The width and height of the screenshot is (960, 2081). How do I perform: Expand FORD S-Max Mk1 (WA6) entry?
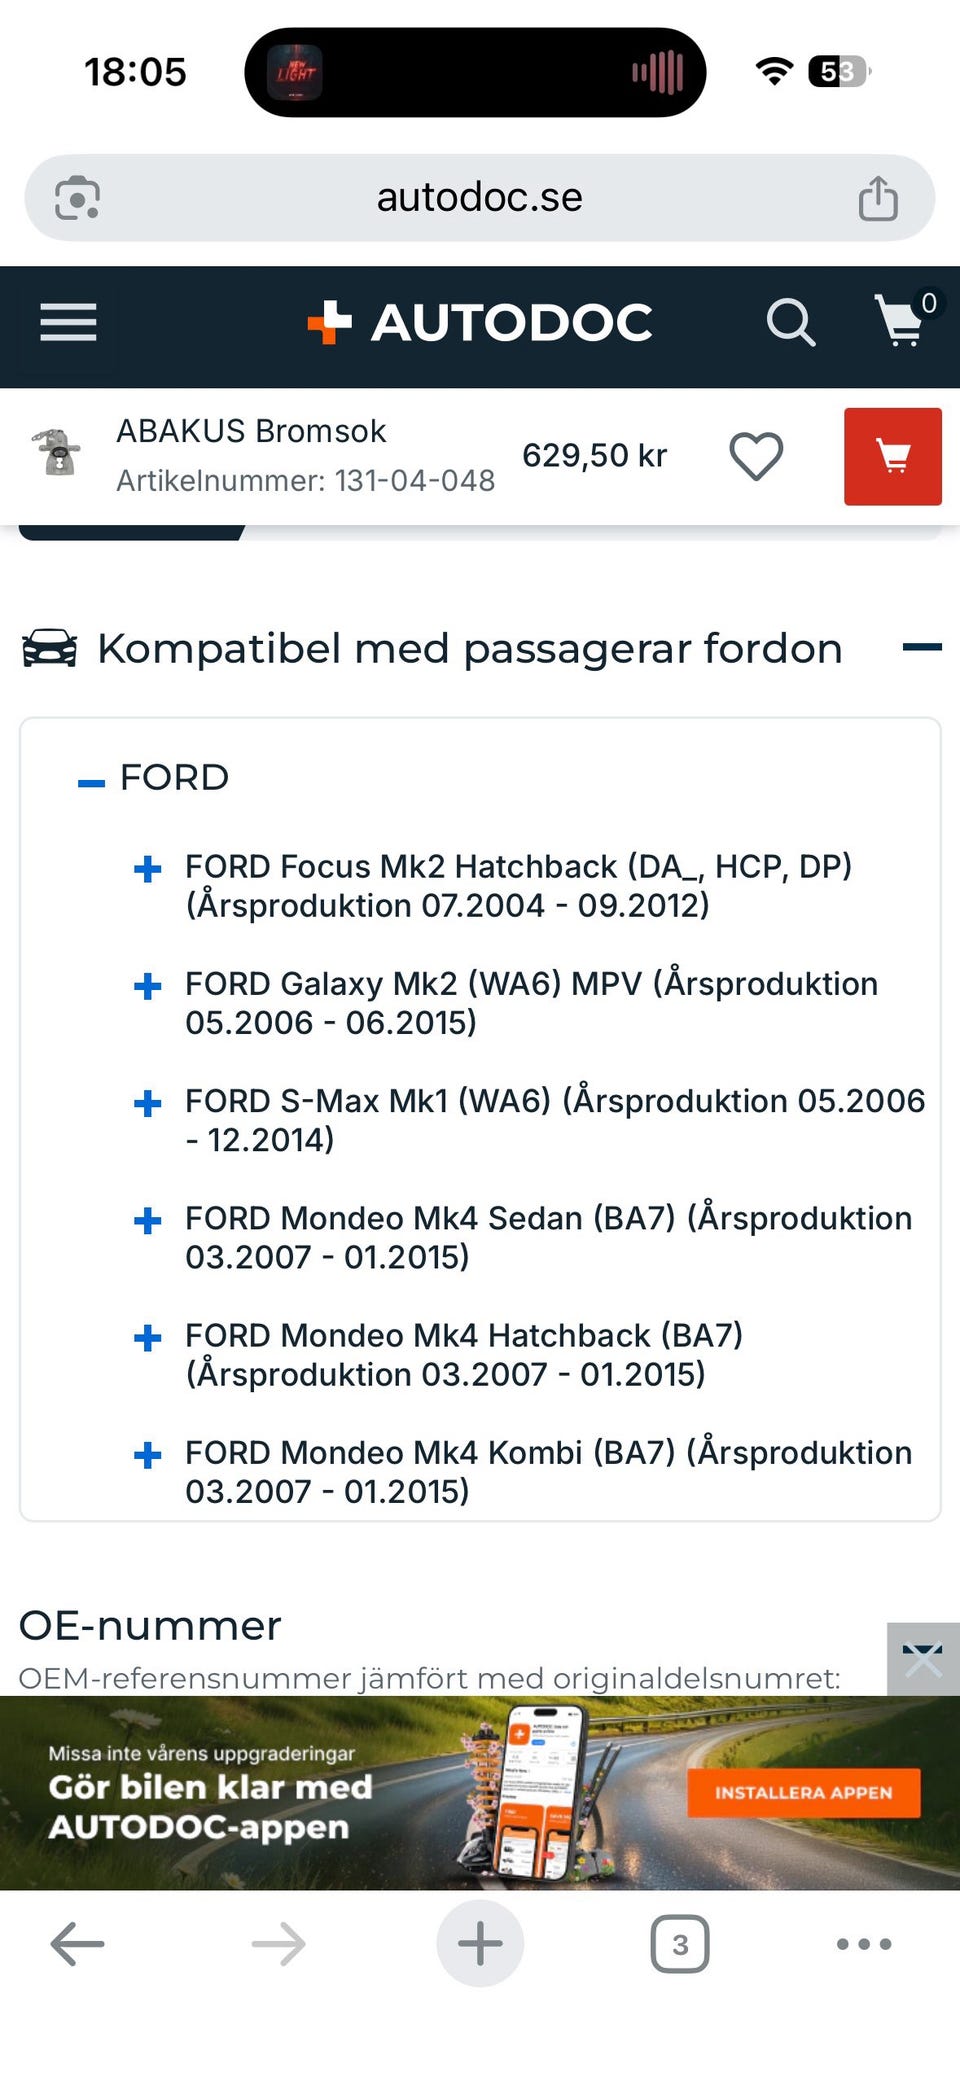click(x=148, y=1103)
